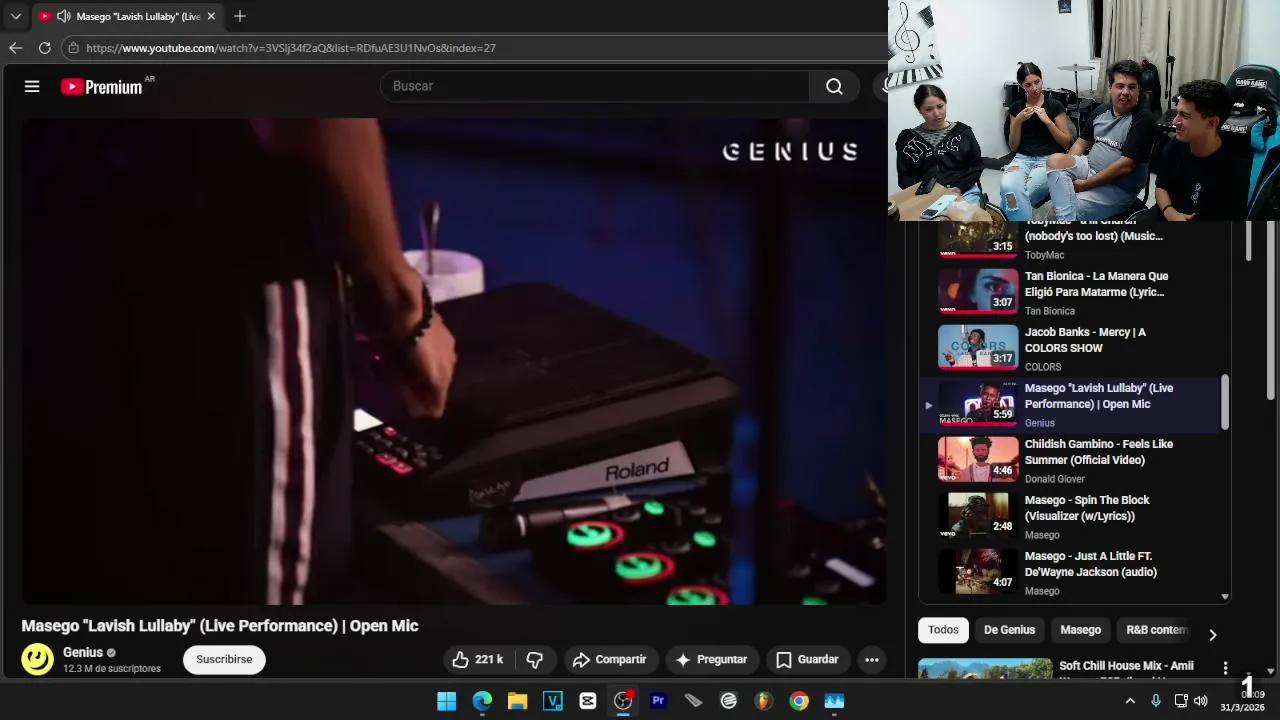Launch Microsoft Edge from taskbar
The height and width of the screenshot is (720, 1280).
pyautogui.click(x=482, y=701)
